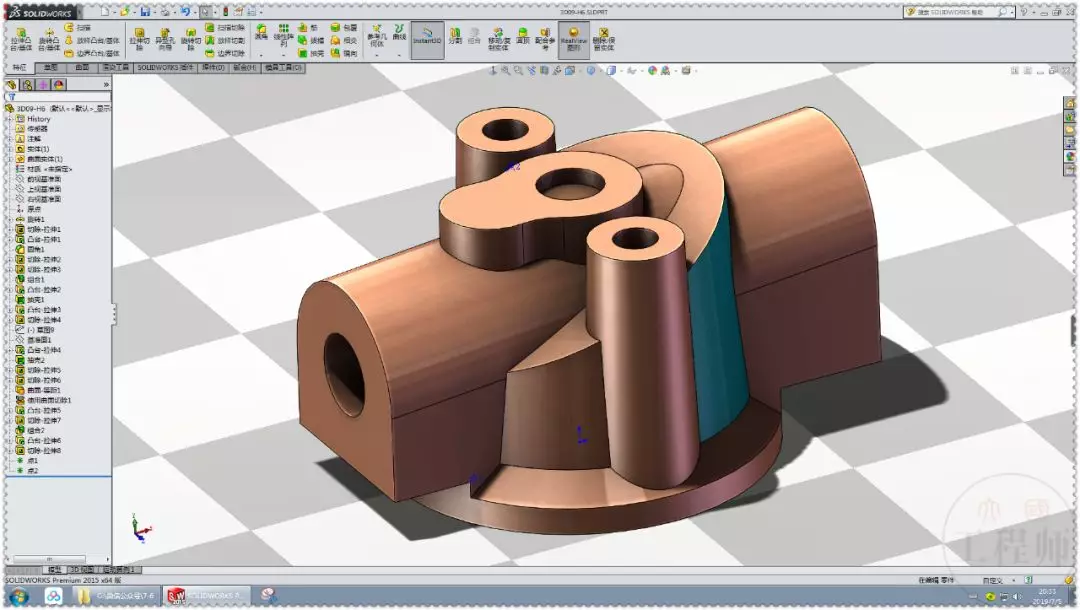
Task: Click the Save icon in title bar
Action: (x=145, y=12)
